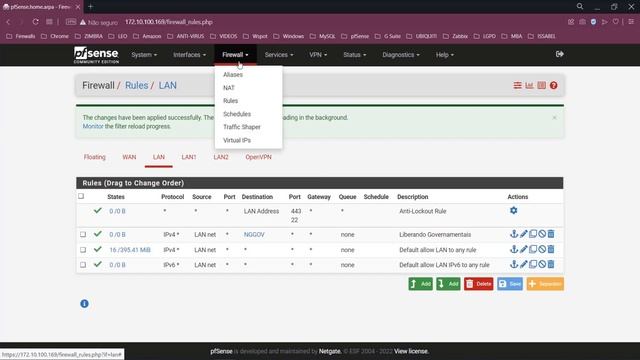This screenshot has height=360, width=640.
Task: Edit the Liberando Governamentais rule with pencil
Action: pos(524,234)
